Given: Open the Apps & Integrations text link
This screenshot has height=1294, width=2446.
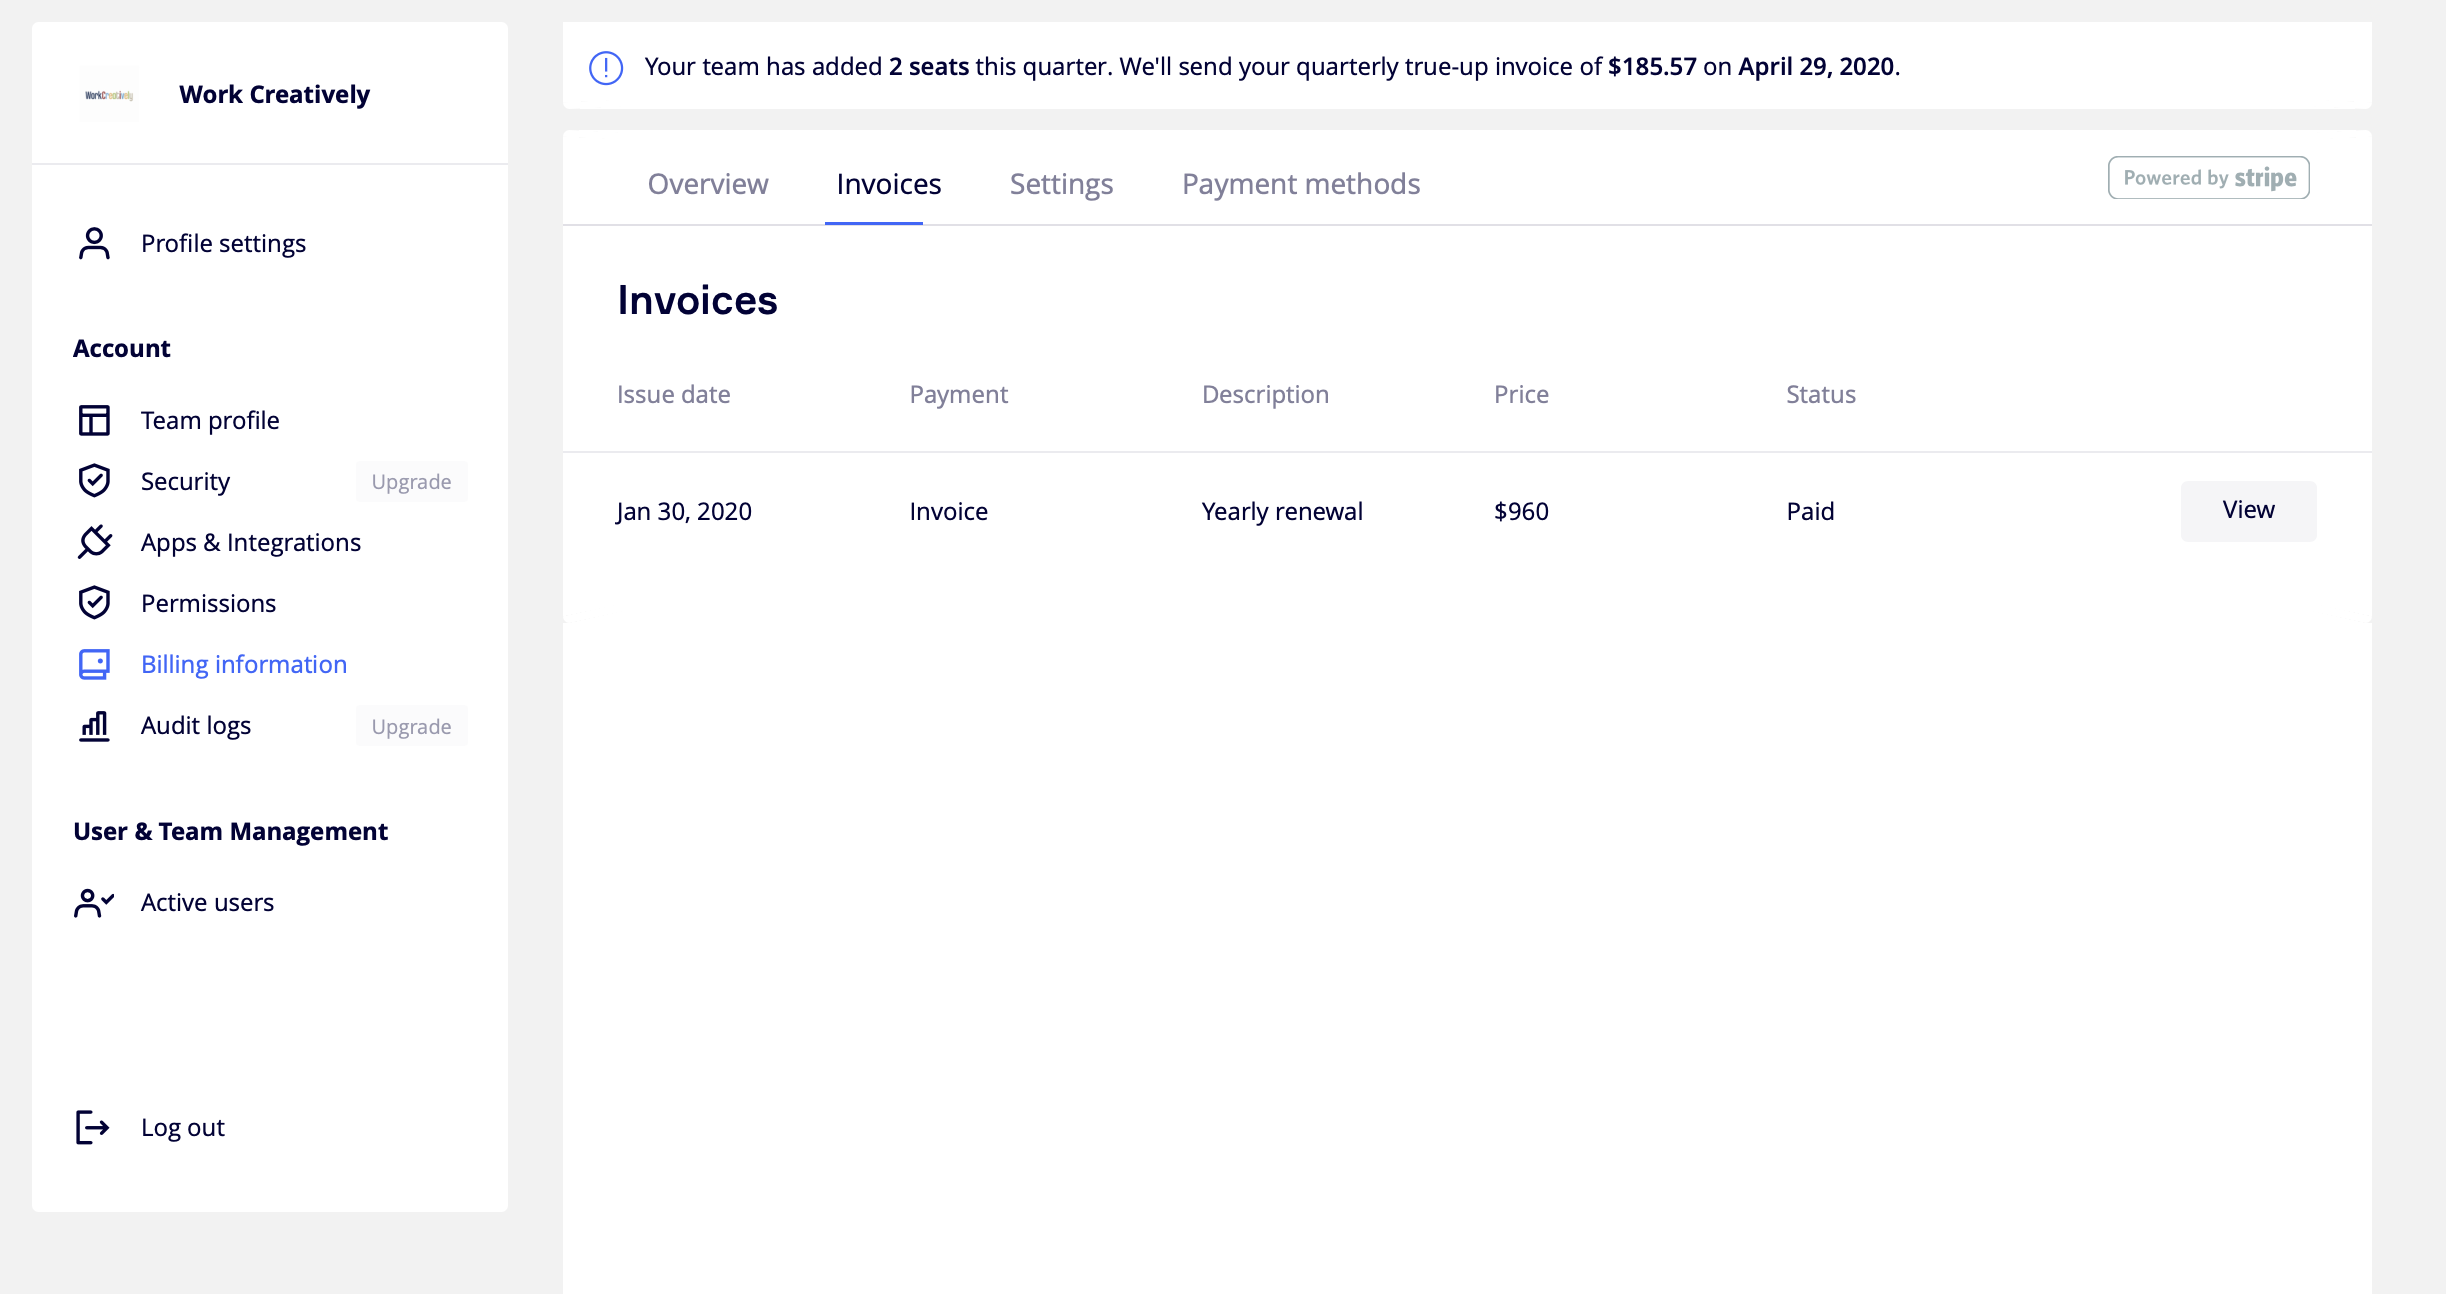Looking at the screenshot, I should pos(250,542).
